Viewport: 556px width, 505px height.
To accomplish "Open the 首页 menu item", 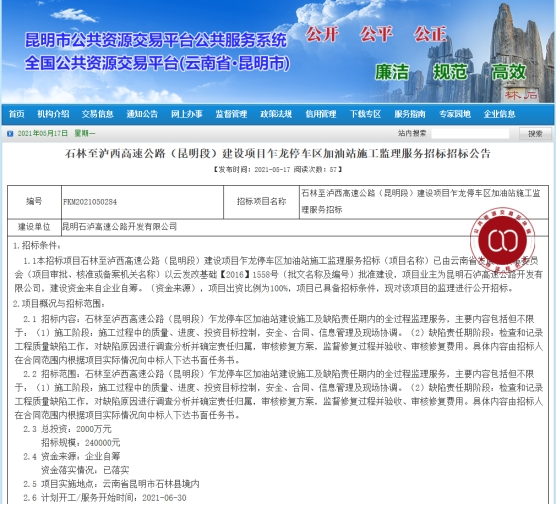I will tap(16, 114).
